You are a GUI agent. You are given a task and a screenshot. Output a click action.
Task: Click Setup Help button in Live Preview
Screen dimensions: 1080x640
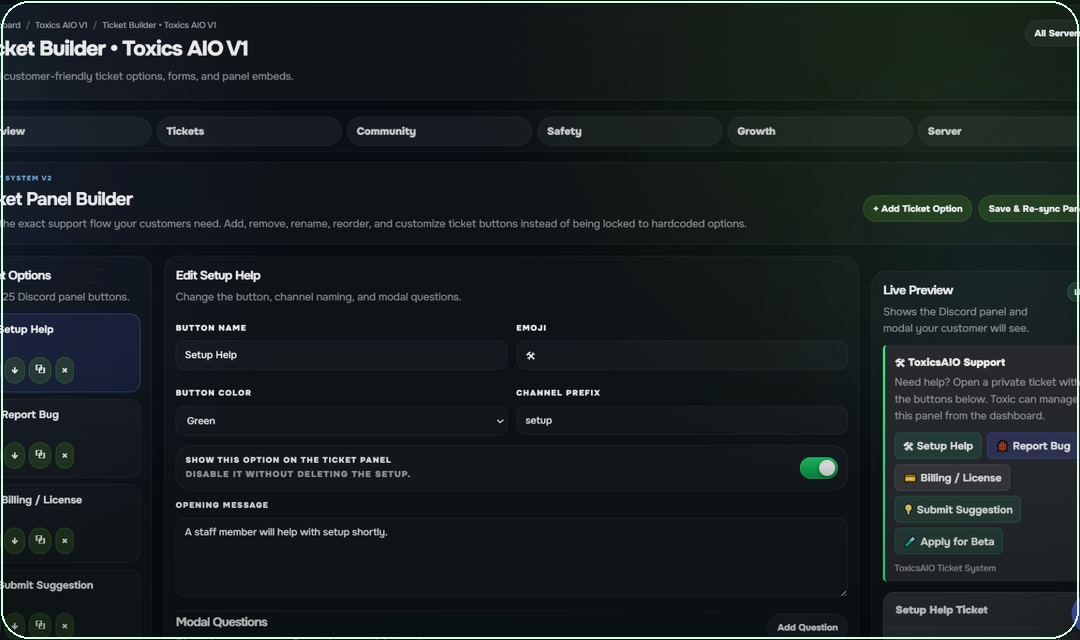[x=937, y=446]
